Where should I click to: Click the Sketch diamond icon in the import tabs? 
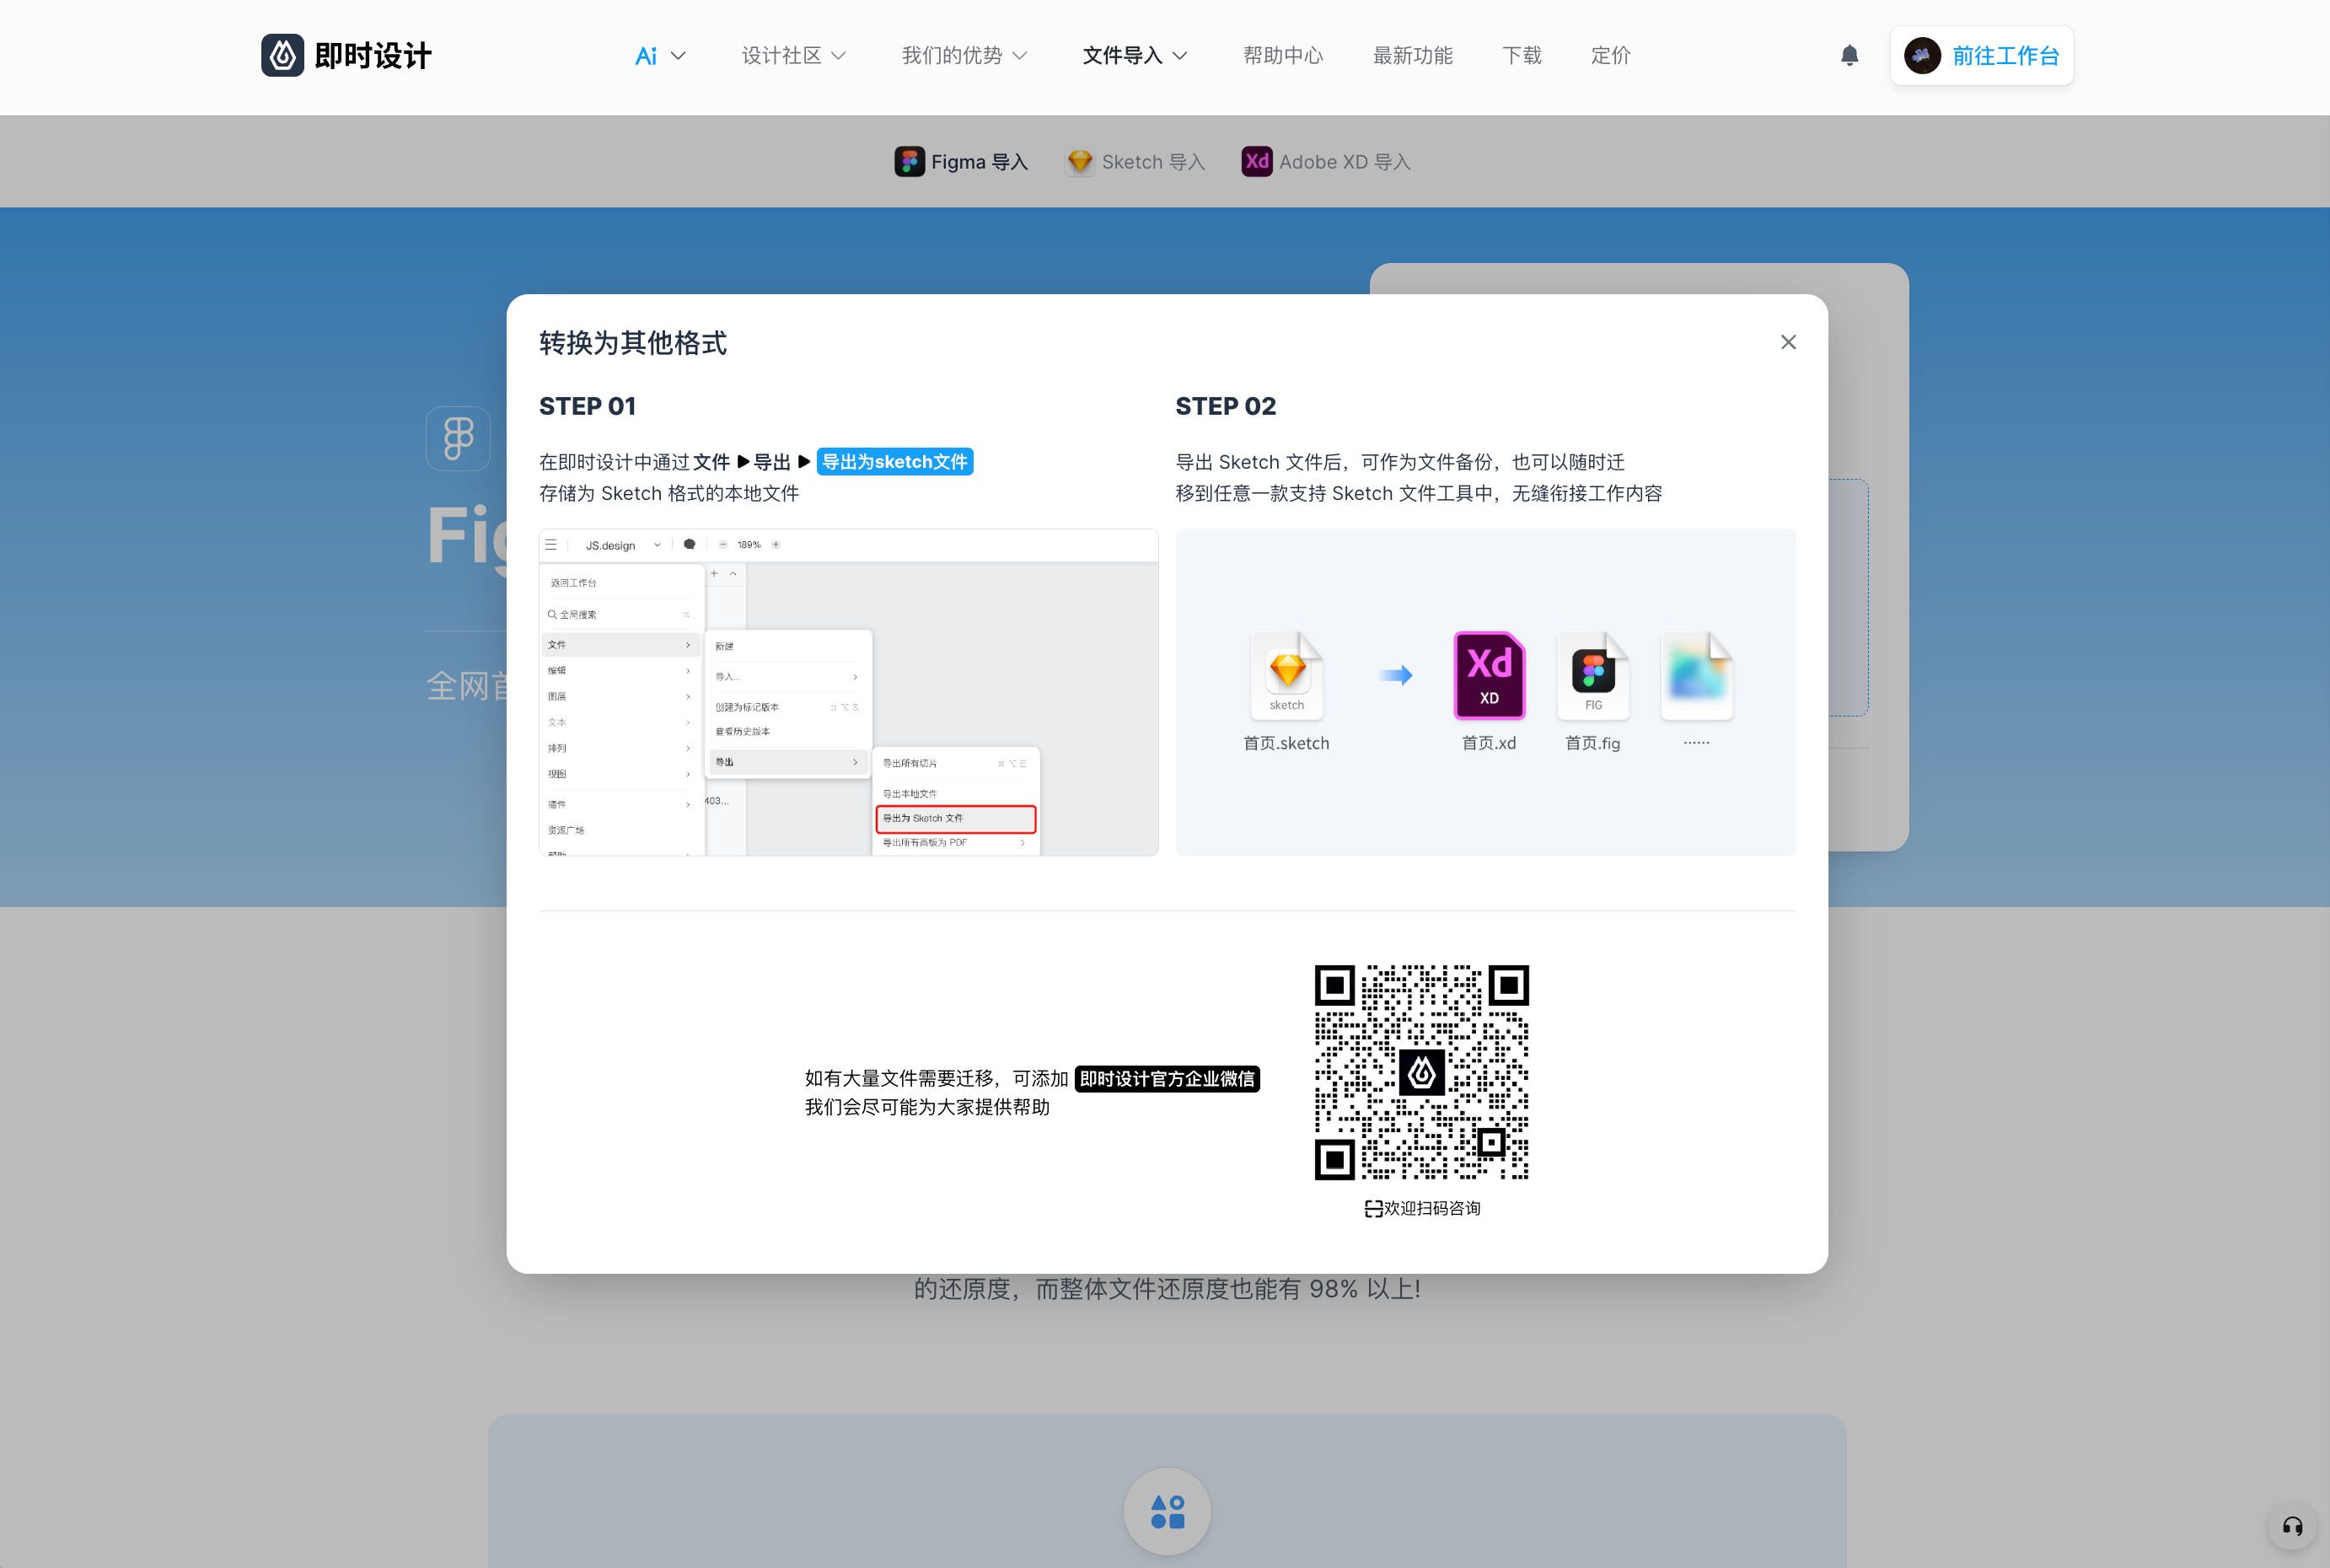pos(1080,161)
